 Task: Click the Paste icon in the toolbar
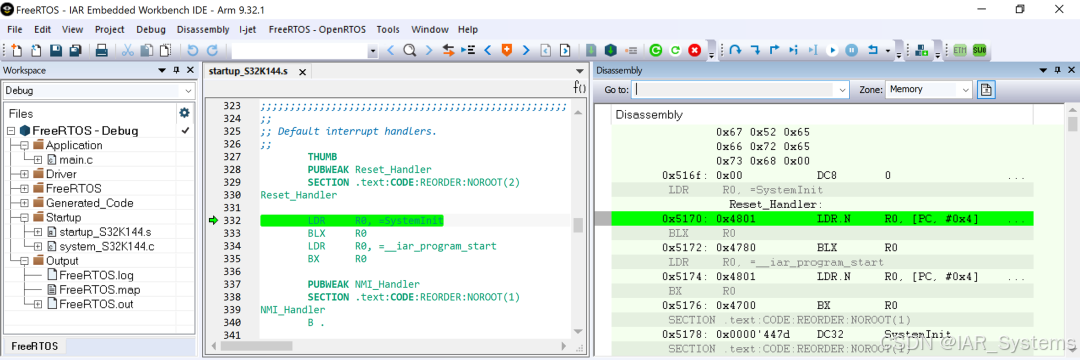[x=165, y=50]
